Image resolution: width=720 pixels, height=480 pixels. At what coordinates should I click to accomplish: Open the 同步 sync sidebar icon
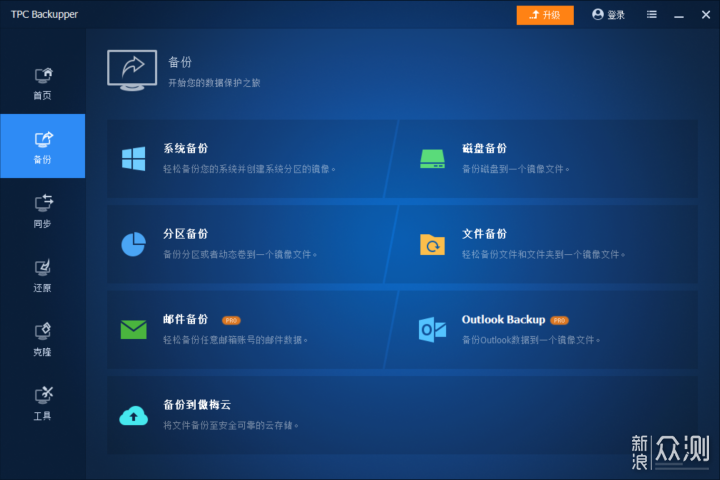(x=43, y=203)
